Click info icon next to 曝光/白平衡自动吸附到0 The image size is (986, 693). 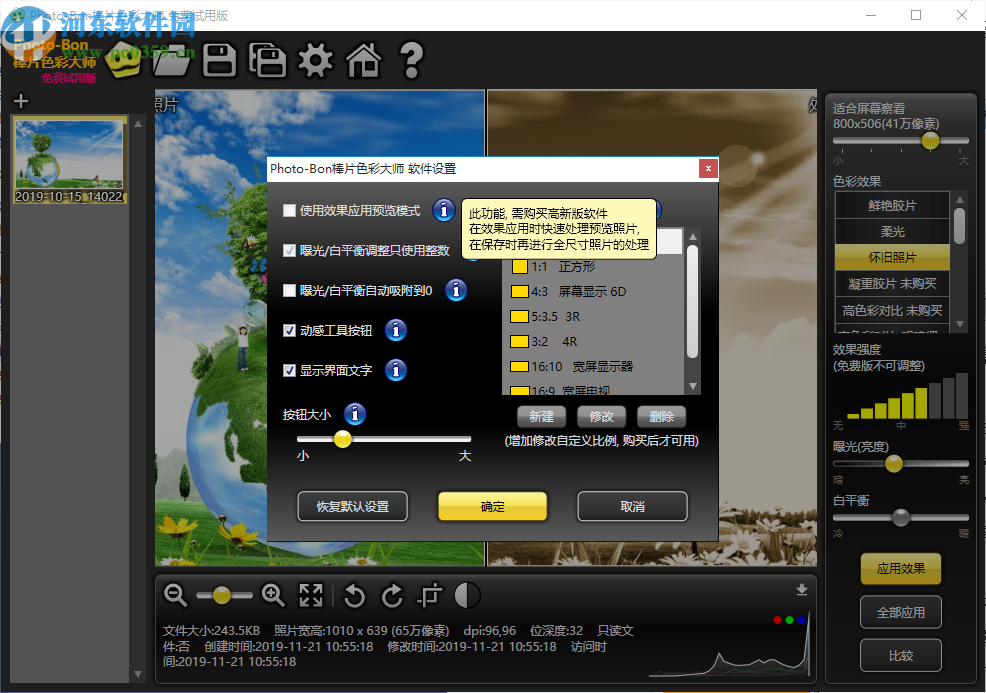click(x=456, y=290)
